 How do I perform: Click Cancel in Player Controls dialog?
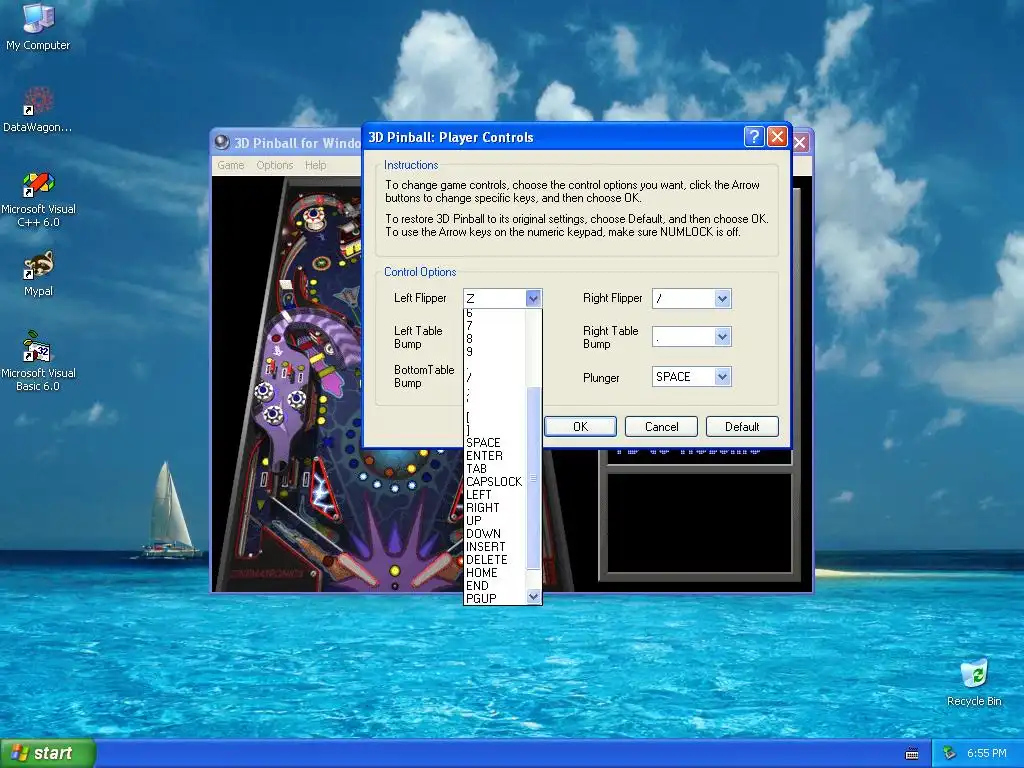[x=661, y=426]
